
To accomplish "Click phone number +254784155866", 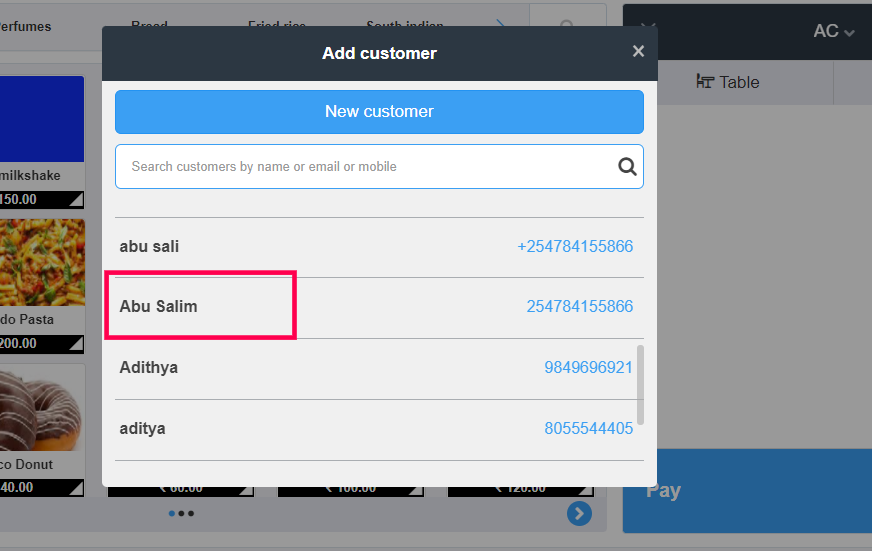I will [575, 246].
